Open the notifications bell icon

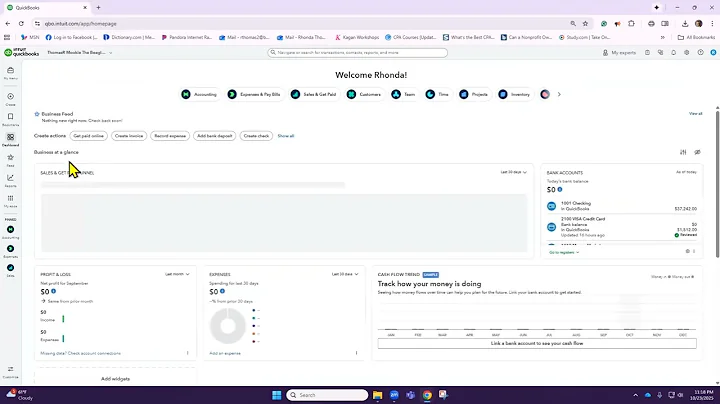[x=674, y=53]
